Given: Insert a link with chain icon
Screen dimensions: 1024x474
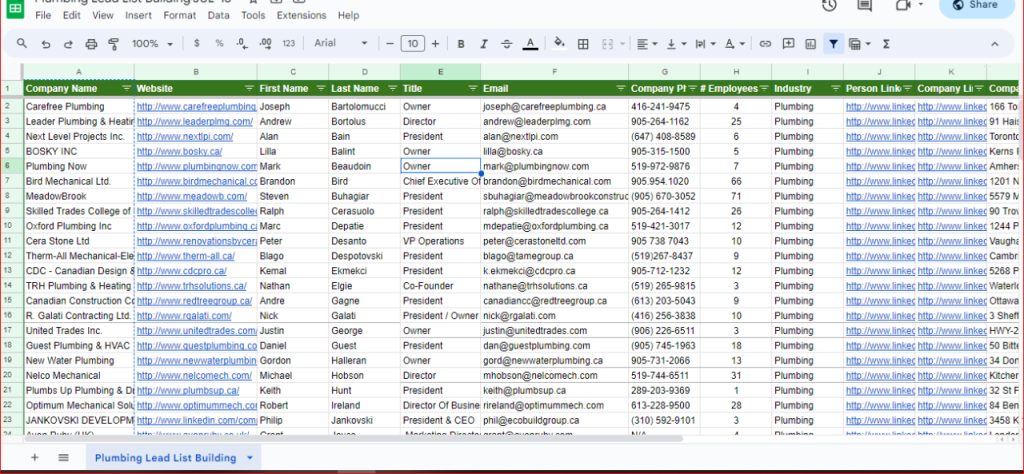Looking at the screenshot, I should [x=765, y=44].
